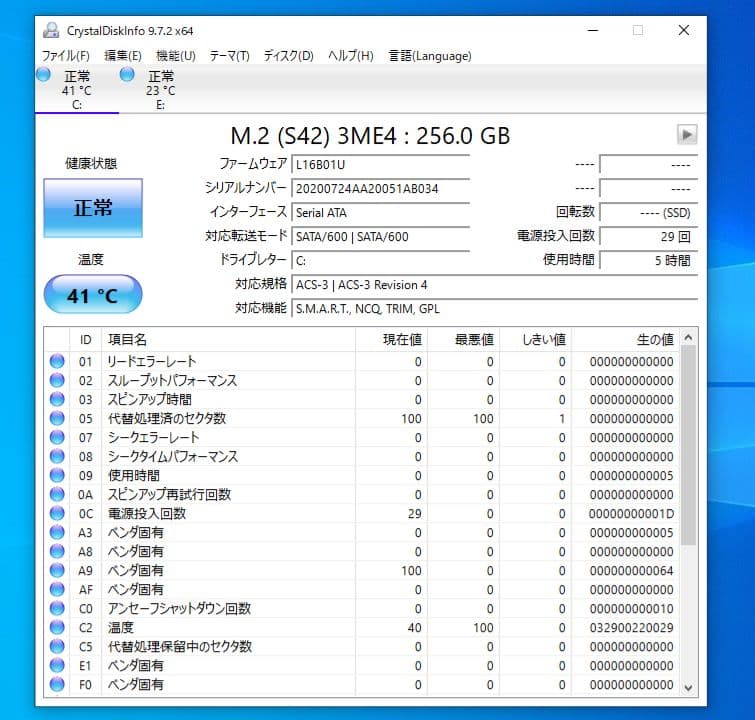Click status icon for ID AF row
The height and width of the screenshot is (720, 755).
pyautogui.click(x=57, y=589)
